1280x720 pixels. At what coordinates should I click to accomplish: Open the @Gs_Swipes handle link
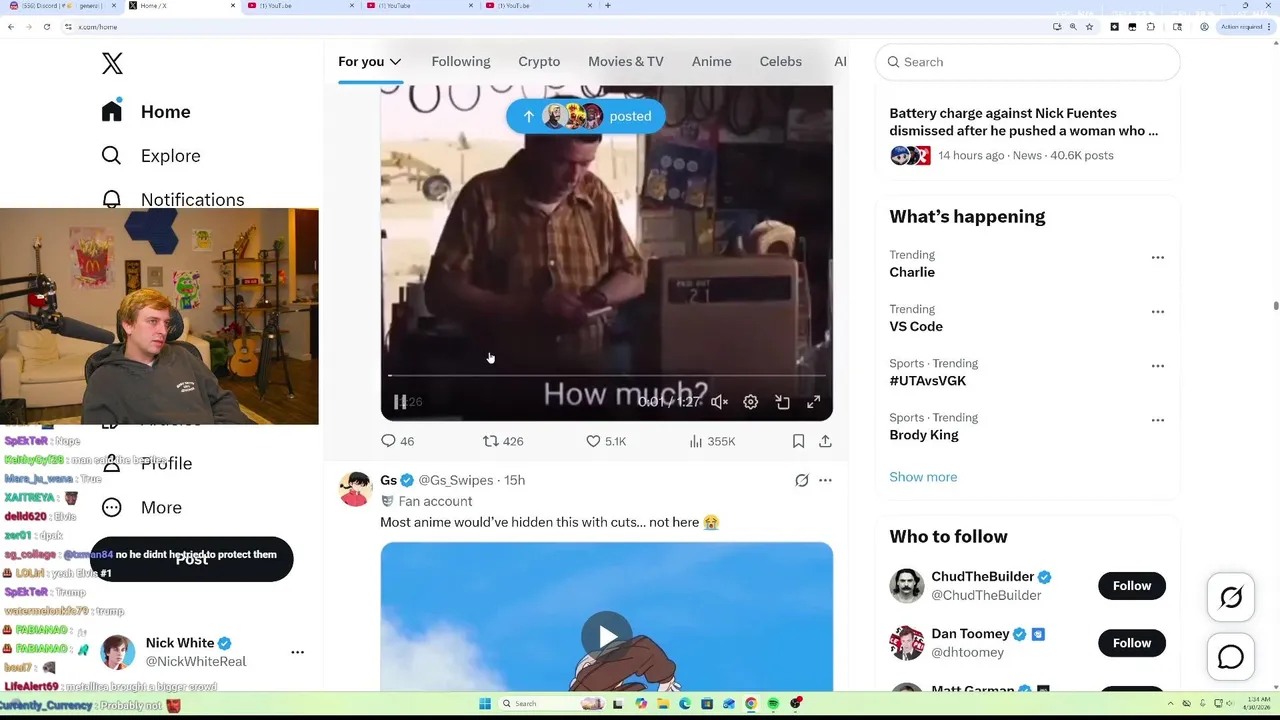click(x=456, y=480)
